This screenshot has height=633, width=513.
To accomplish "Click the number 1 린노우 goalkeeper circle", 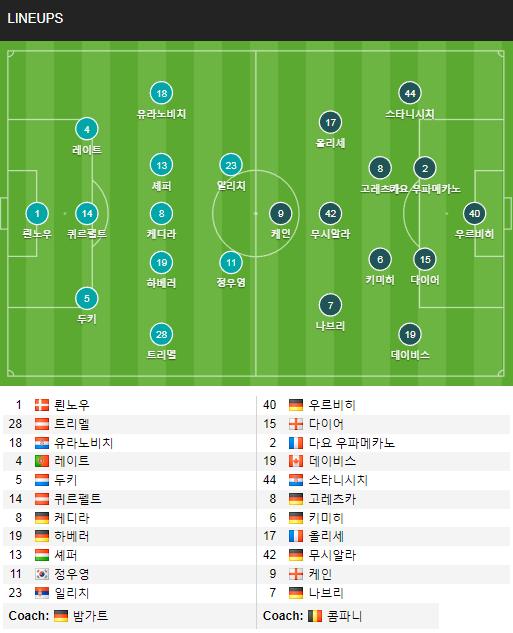I will [37, 214].
